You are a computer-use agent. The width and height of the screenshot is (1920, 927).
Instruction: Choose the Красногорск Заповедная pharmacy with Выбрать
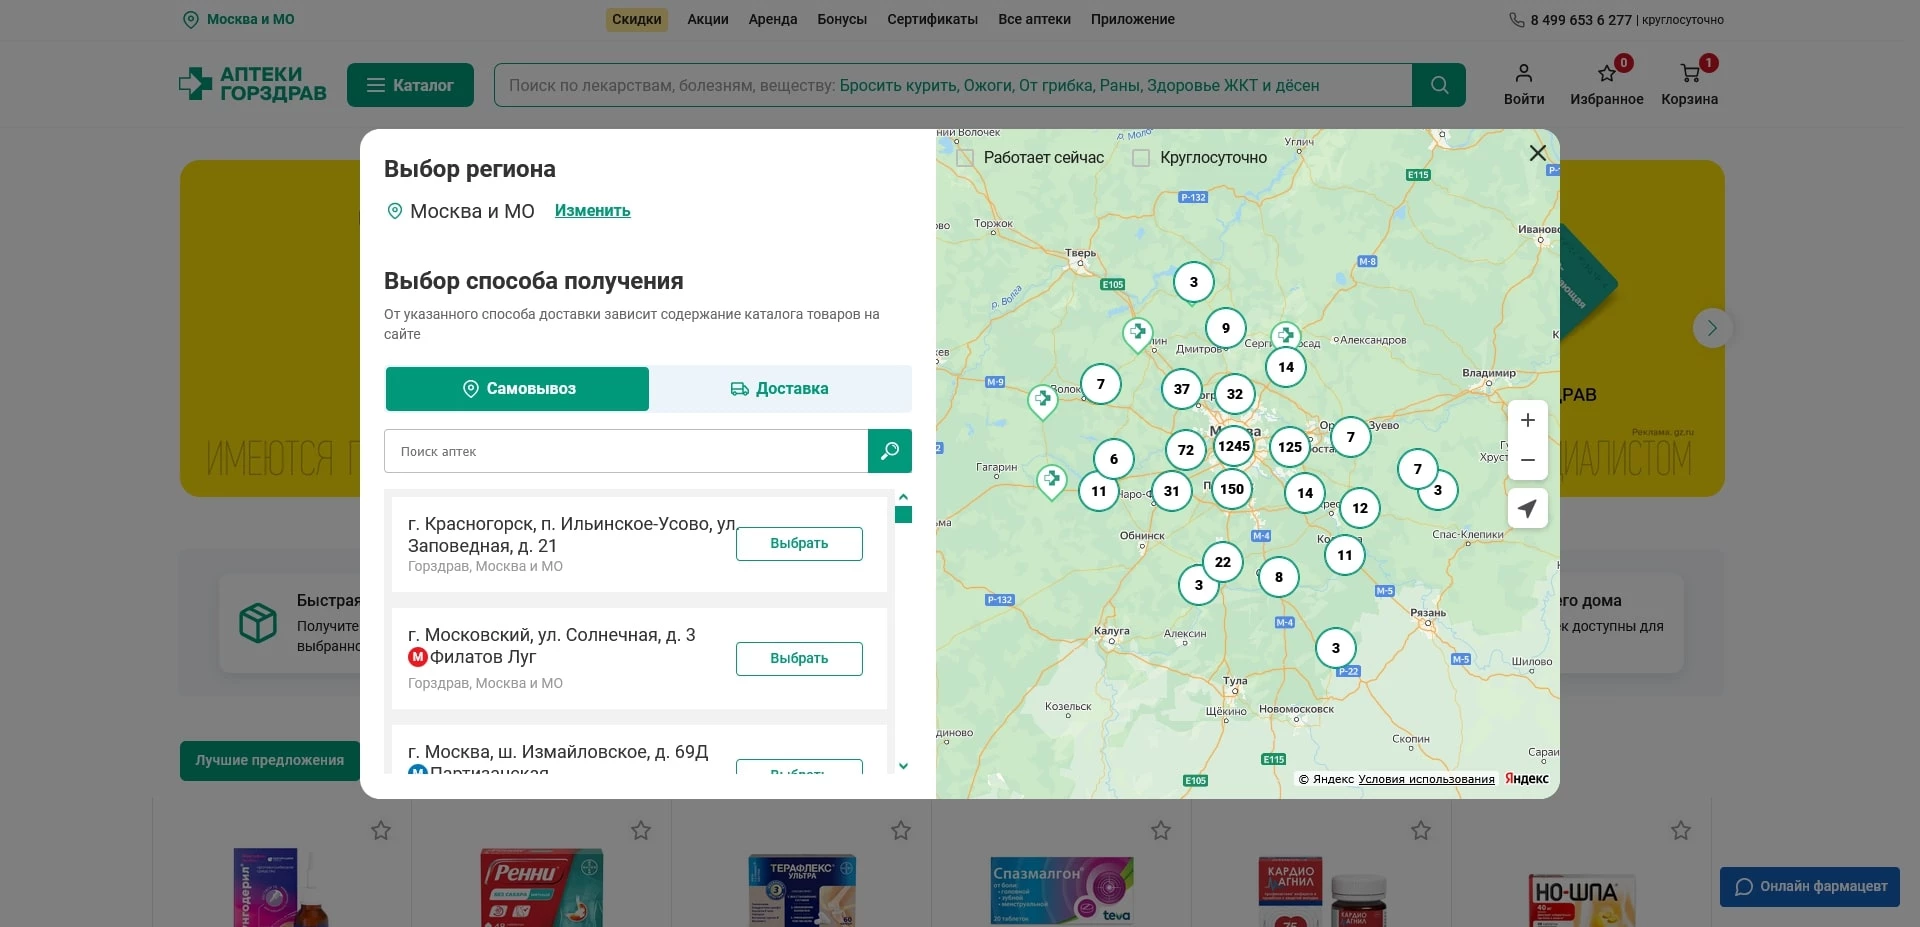798,544
